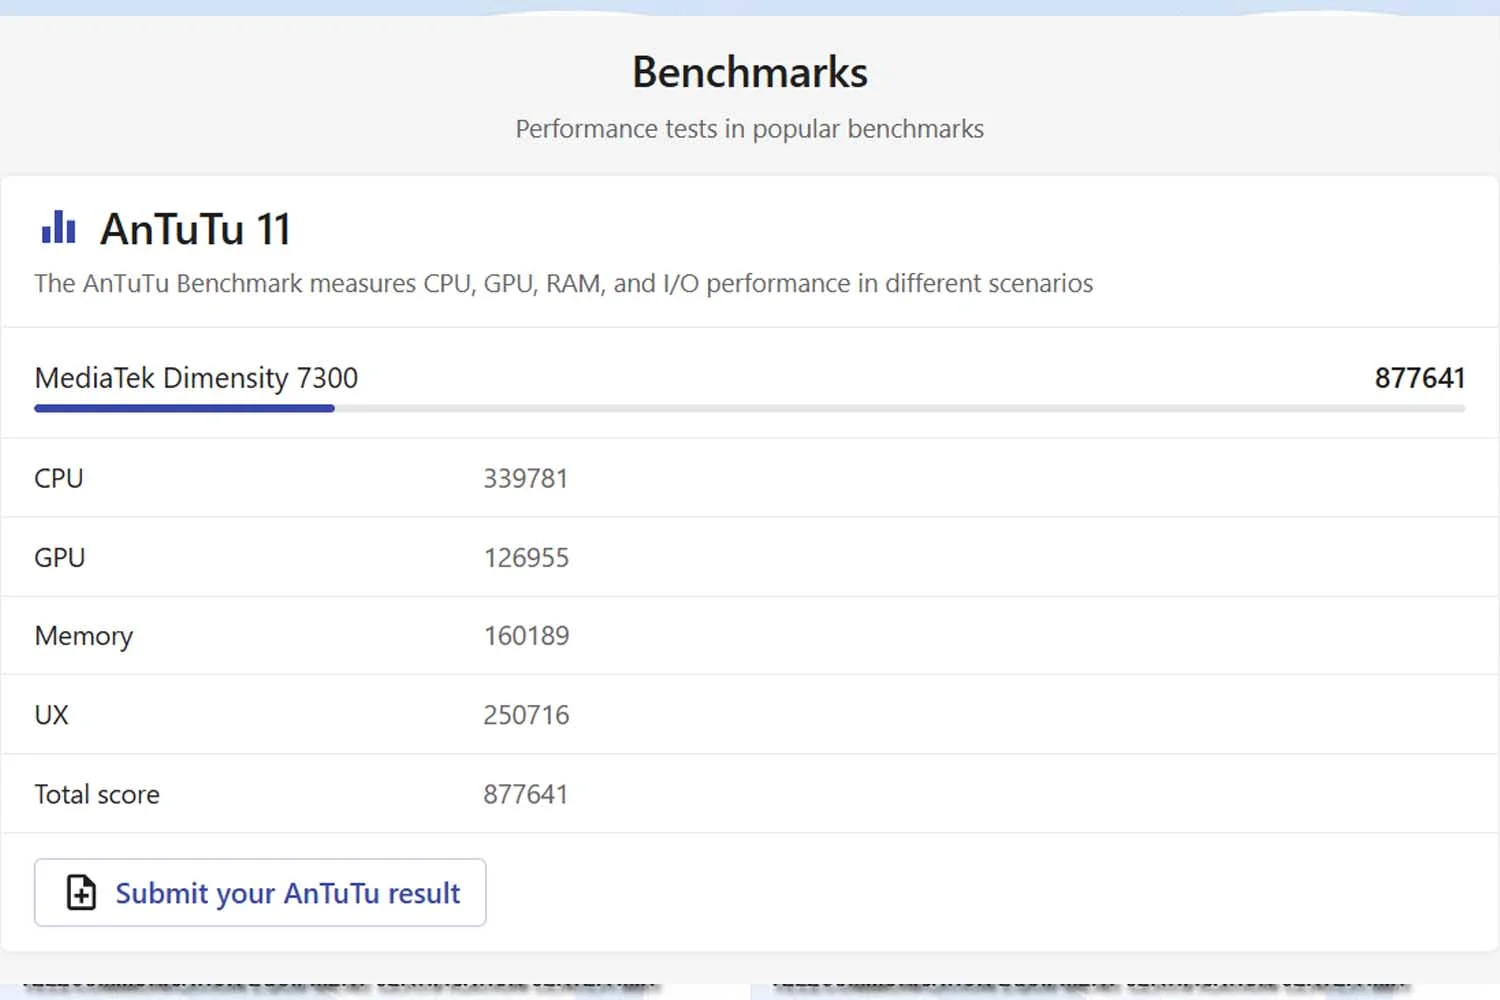Viewport: 1500px width, 1000px height.
Task: Click the 'CPU' row label
Action: (x=59, y=478)
